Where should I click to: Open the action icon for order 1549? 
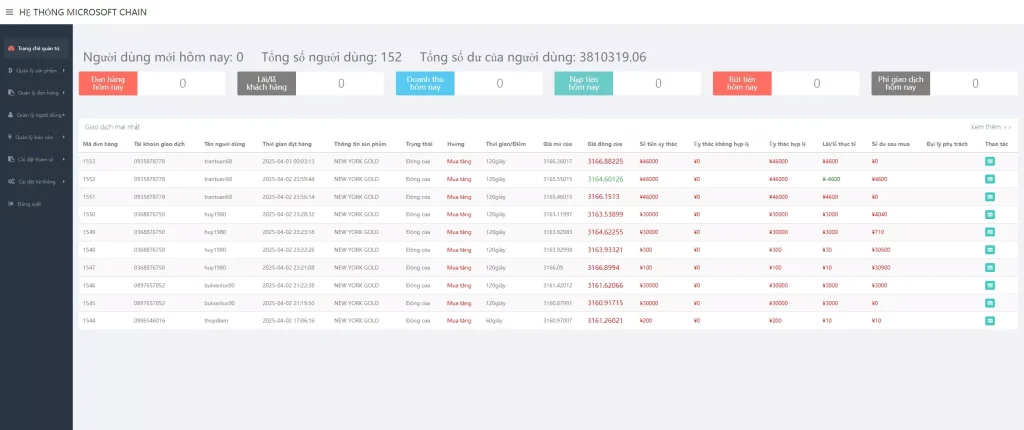(x=990, y=232)
